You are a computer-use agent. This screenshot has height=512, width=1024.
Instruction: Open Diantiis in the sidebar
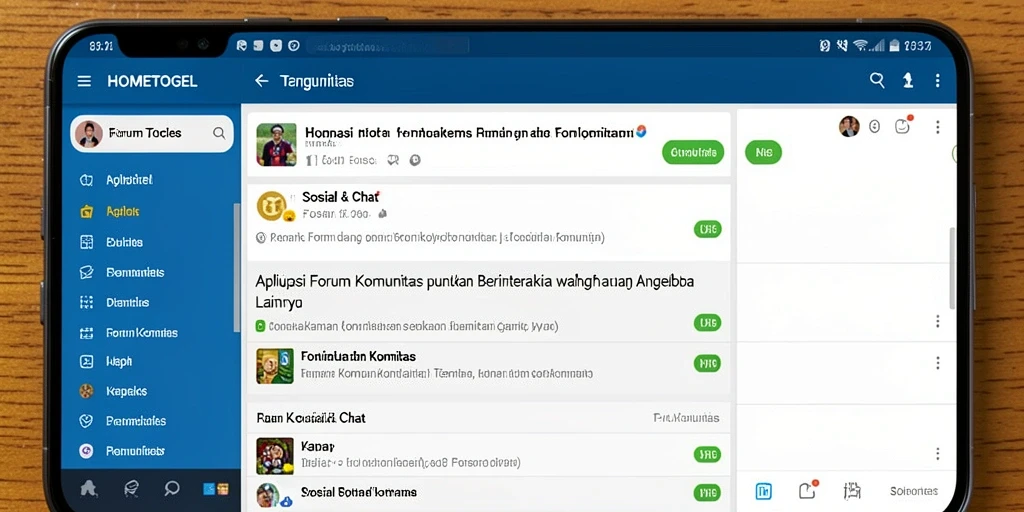(127, 302)
